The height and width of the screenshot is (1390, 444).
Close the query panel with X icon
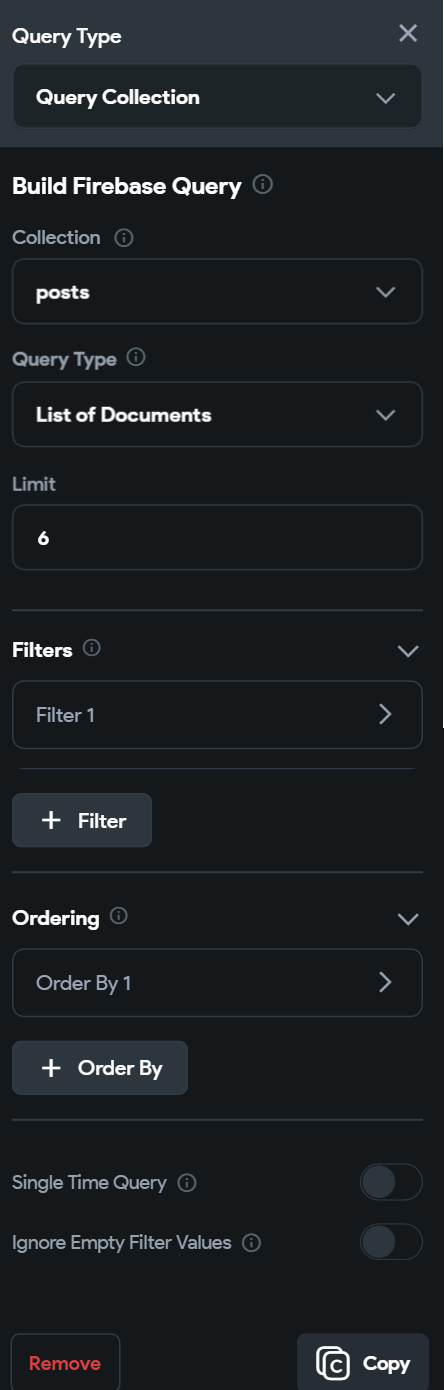(408, 33)
